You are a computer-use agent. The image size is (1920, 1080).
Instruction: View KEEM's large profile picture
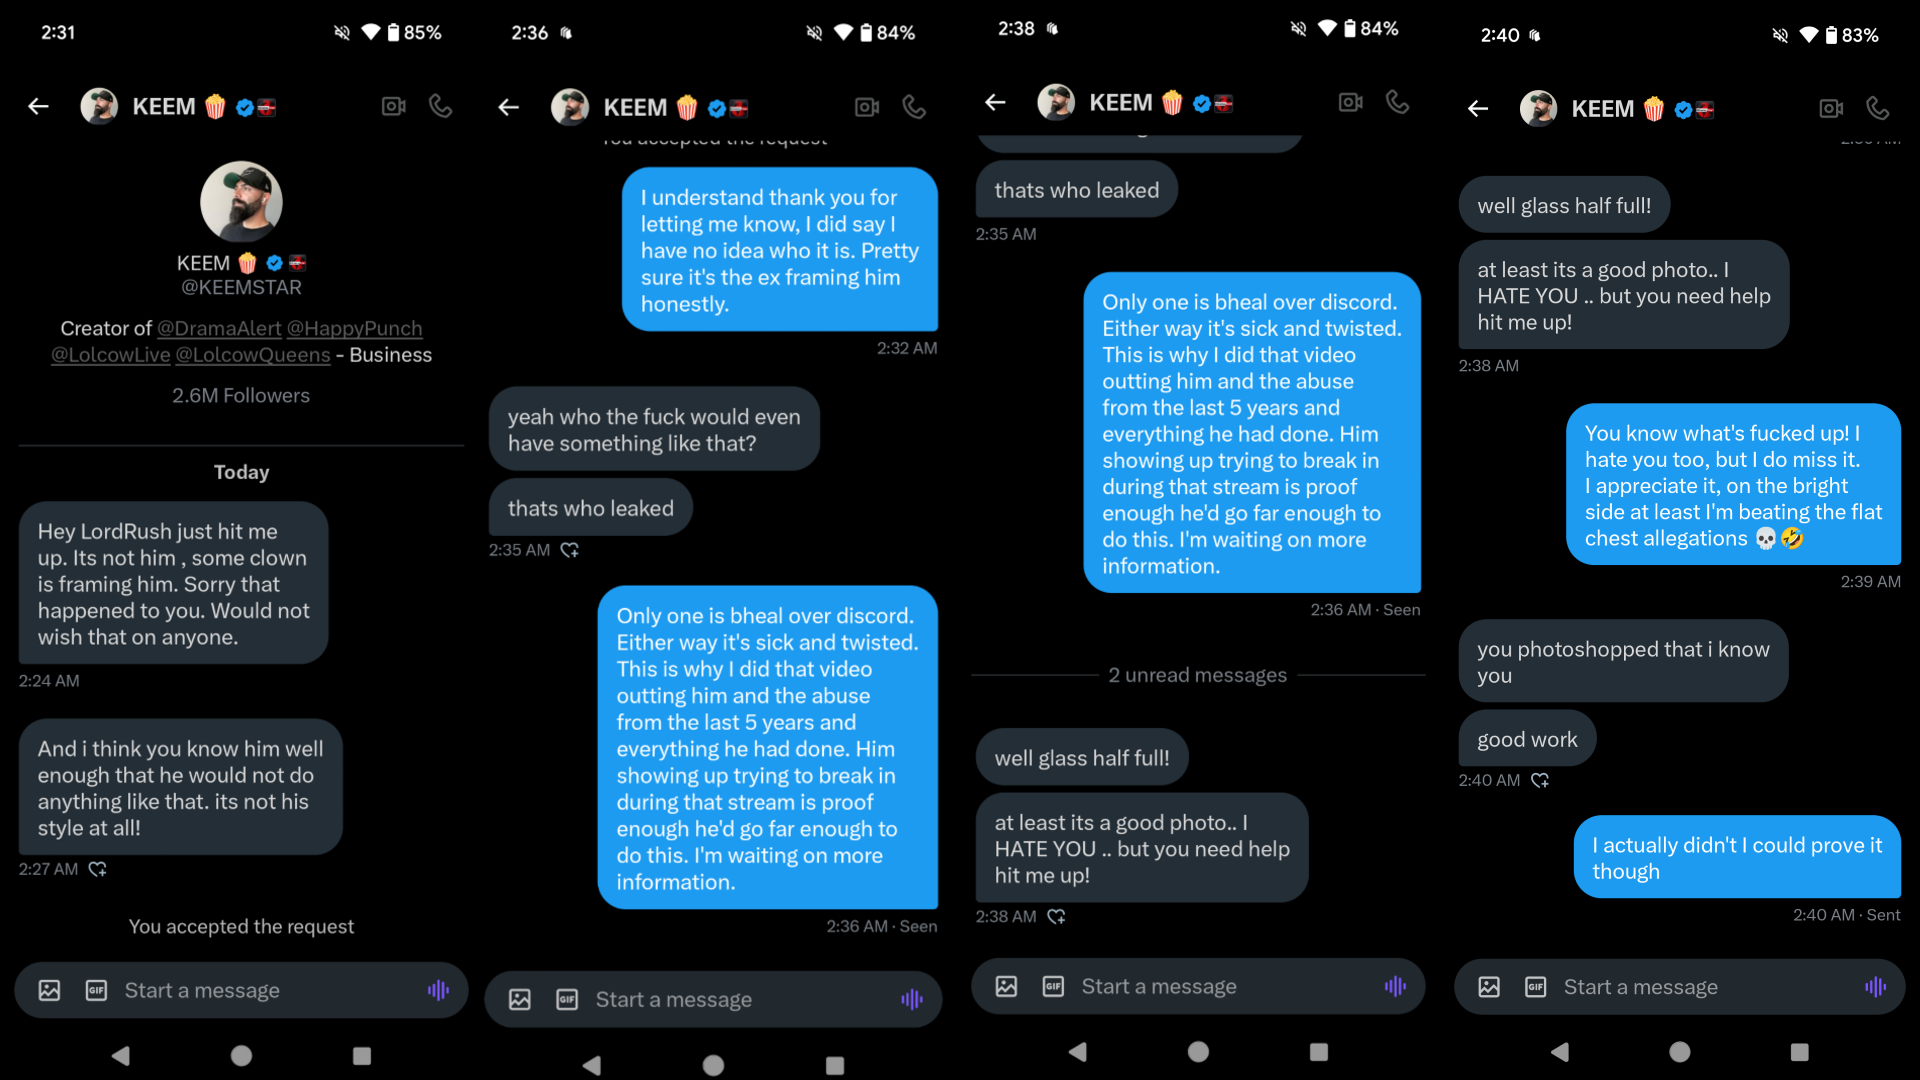pyautogui.click(x=241, y=201)
